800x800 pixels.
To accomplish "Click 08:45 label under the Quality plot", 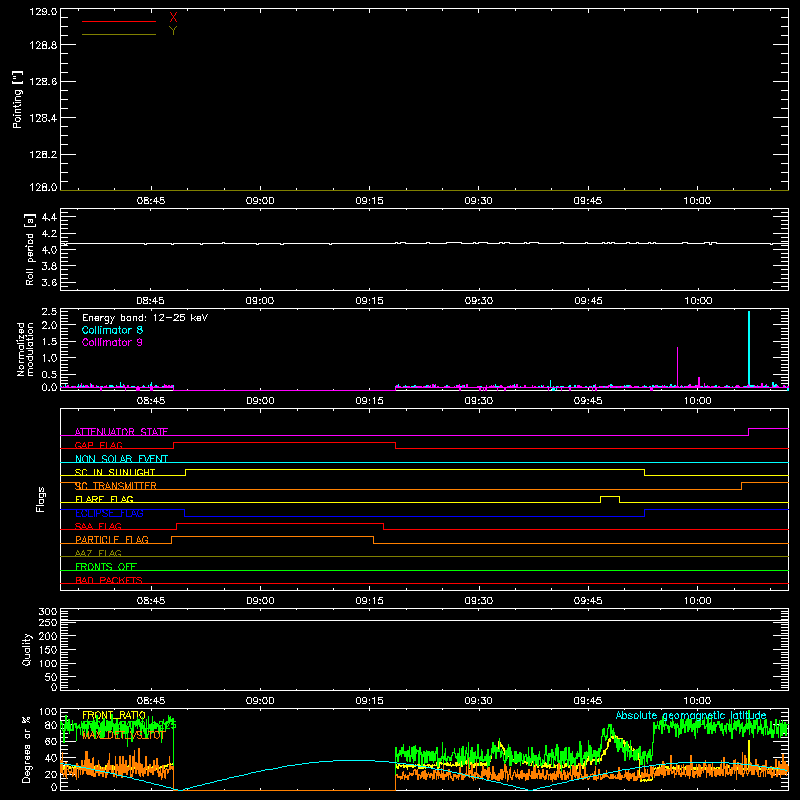I will click(151, 701).
